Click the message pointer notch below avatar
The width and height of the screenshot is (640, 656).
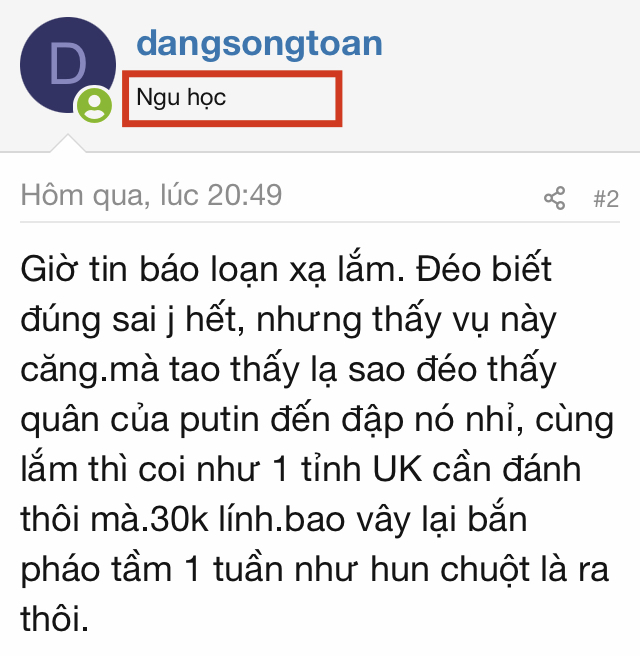point(68,143)
